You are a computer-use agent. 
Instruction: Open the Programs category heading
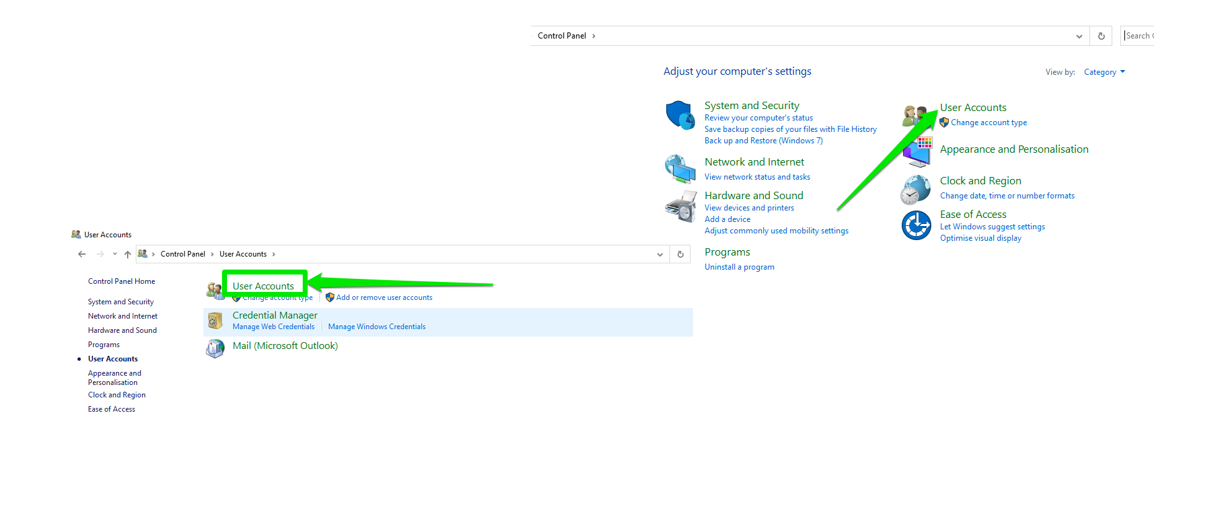(727, 252)
